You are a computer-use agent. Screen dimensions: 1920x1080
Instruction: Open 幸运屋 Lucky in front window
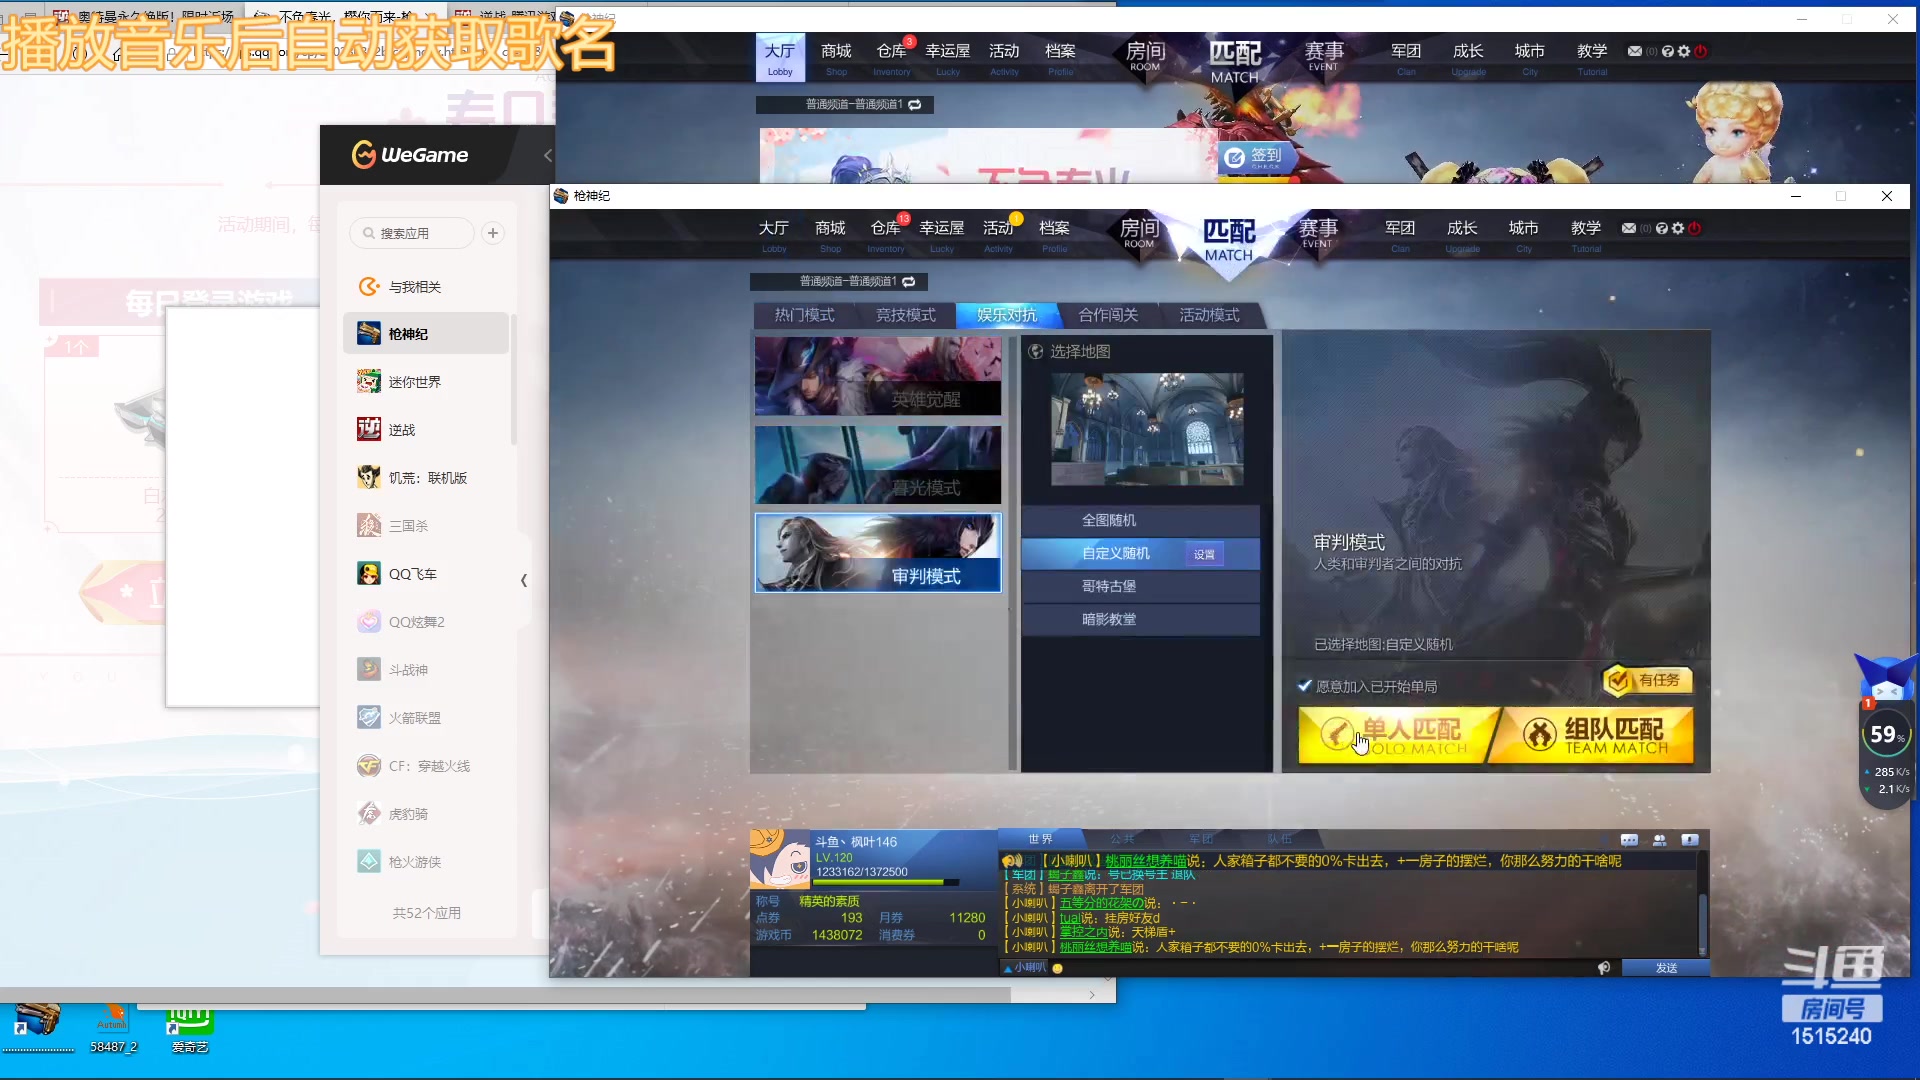pos(942,235)
